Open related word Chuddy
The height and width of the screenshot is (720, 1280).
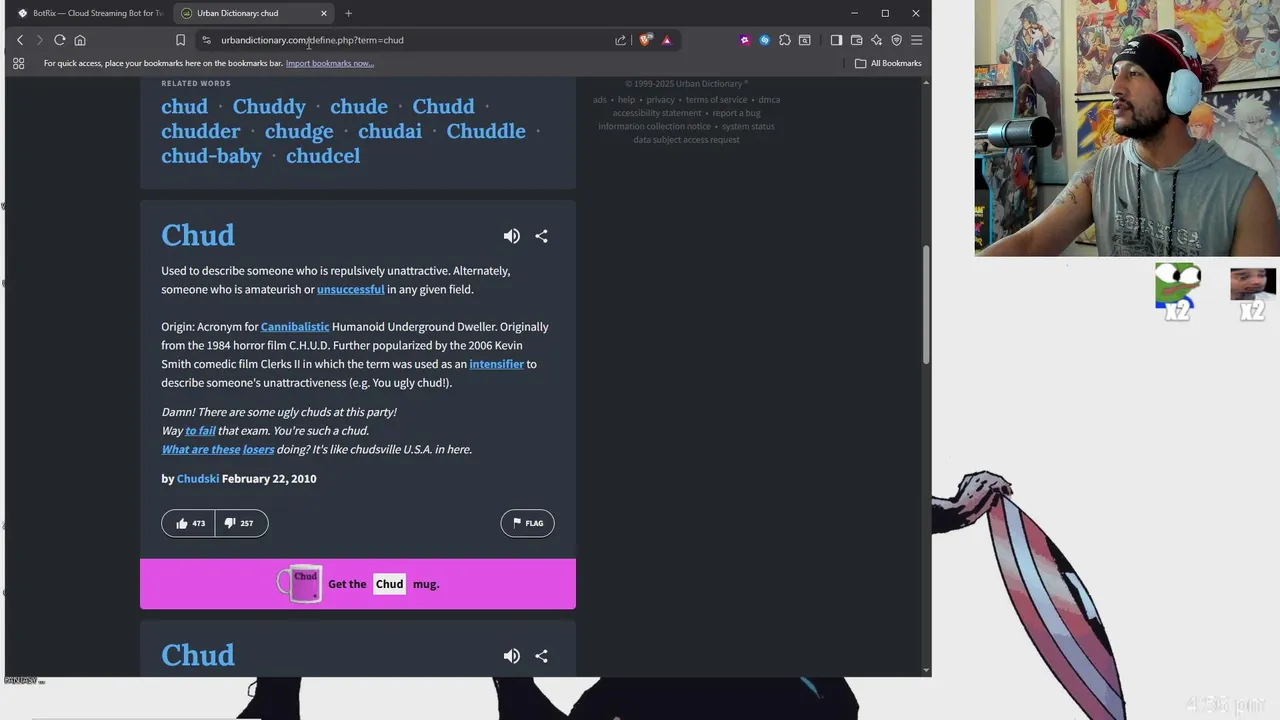click(x=269, y=106)
